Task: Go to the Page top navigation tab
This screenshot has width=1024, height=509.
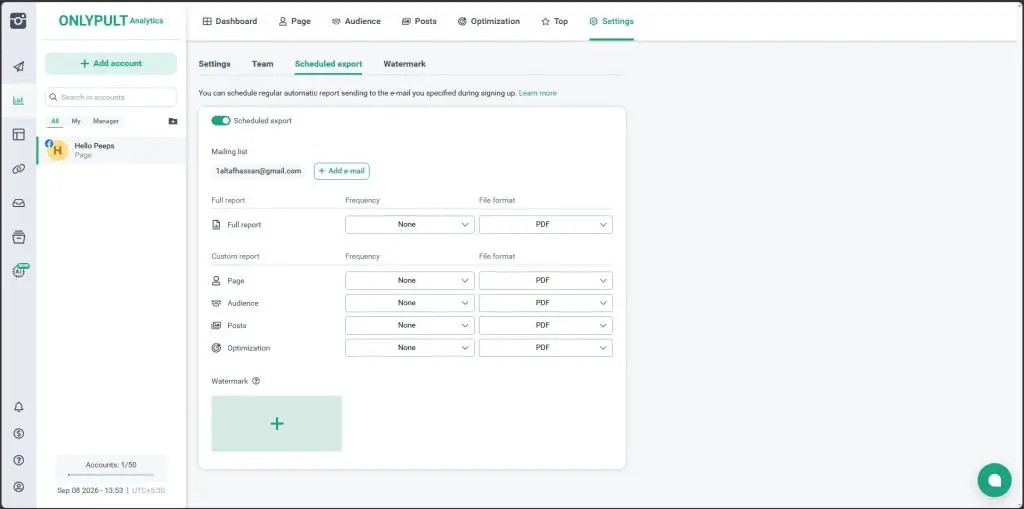Action: tap(295, 21)
